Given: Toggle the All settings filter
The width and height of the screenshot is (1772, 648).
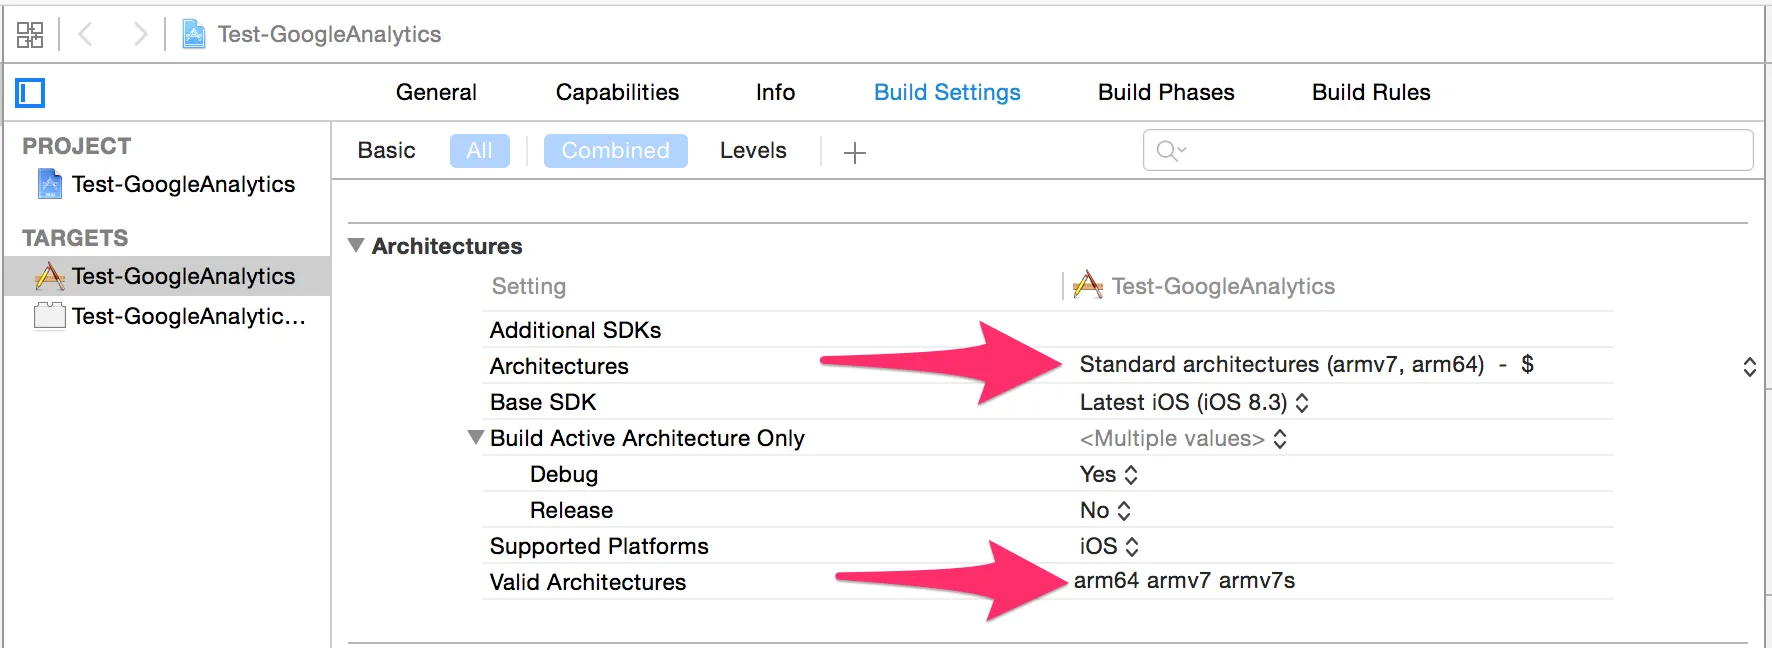Looking at the screenshot, I should click(x=479, y=151).
